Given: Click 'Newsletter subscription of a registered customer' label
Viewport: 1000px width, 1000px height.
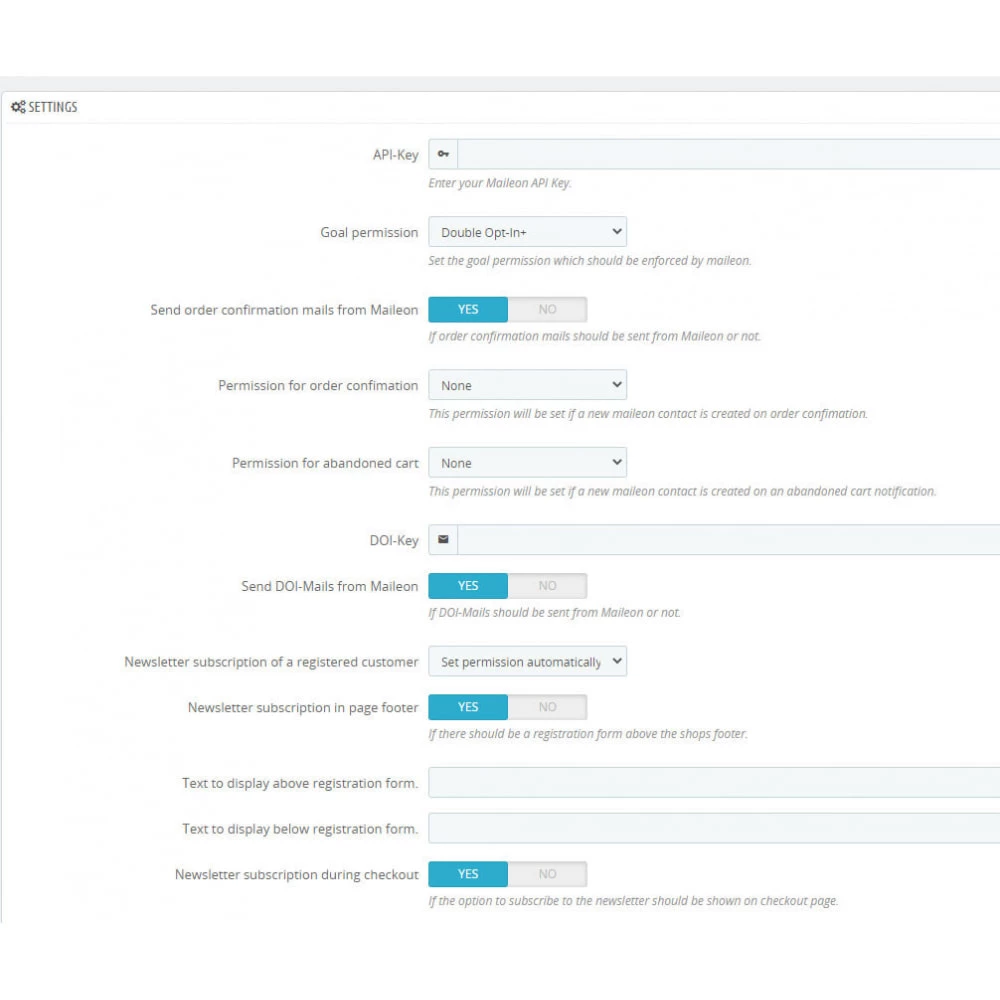Looking at the screenshot, I should (x=271, y=662).
